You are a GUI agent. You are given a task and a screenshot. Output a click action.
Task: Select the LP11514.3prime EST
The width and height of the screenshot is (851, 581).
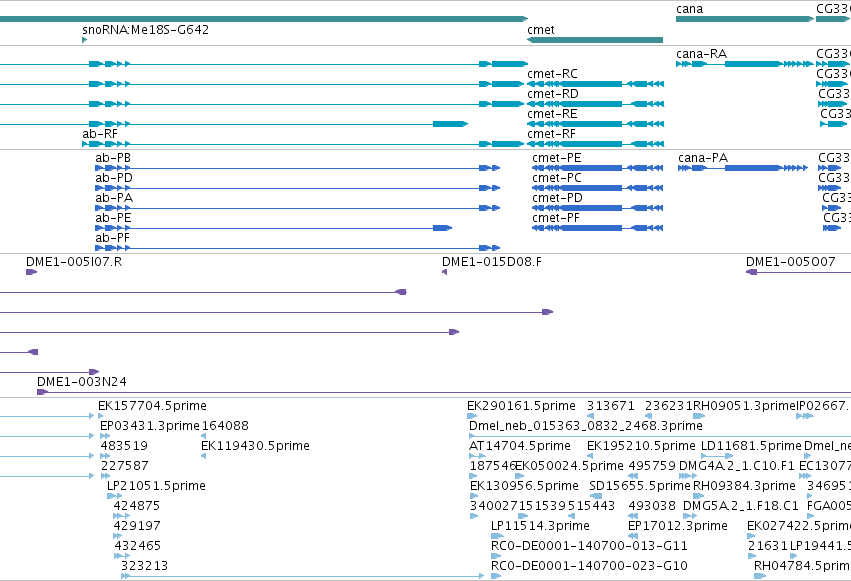(497, 537)
